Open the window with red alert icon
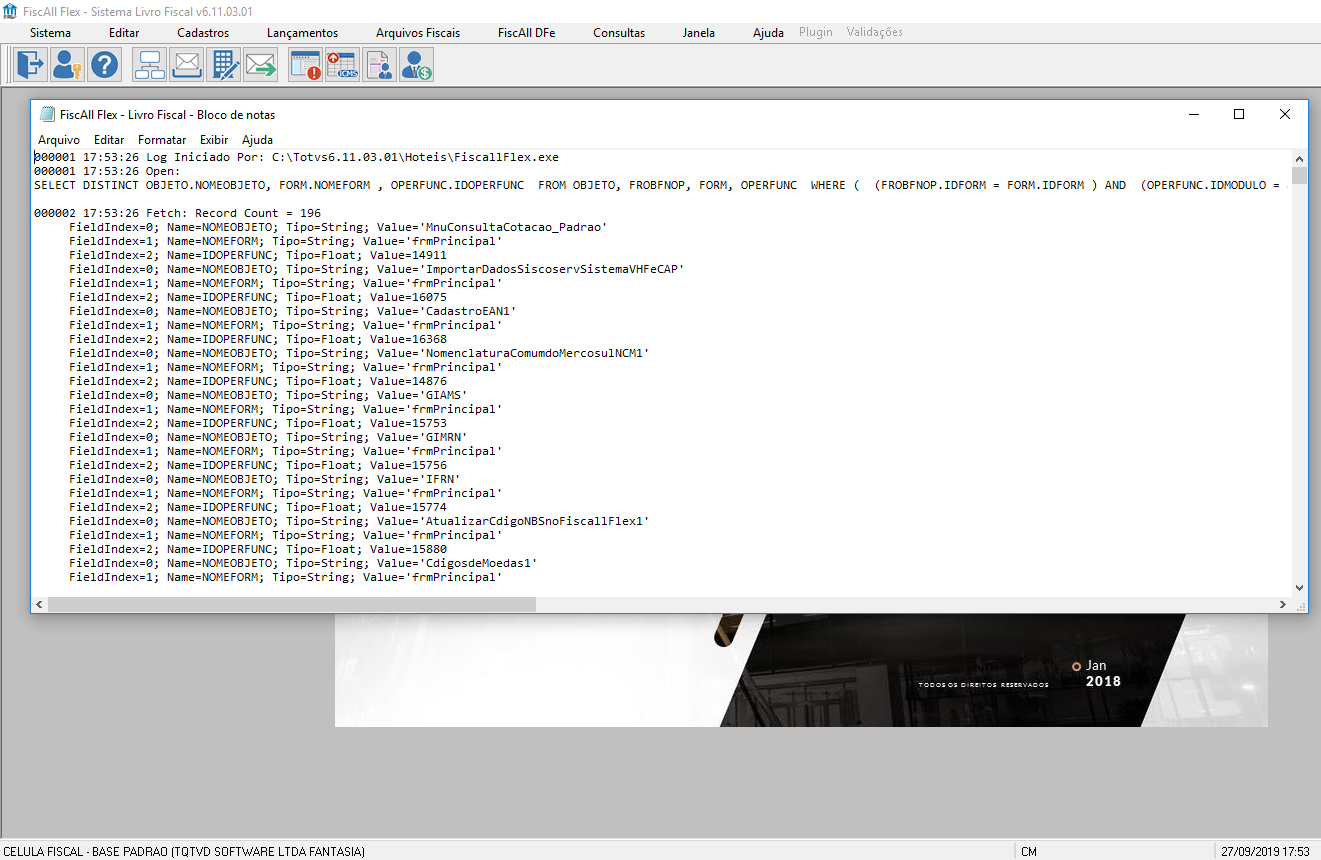Screen dimensions: 1321x860 305,66
